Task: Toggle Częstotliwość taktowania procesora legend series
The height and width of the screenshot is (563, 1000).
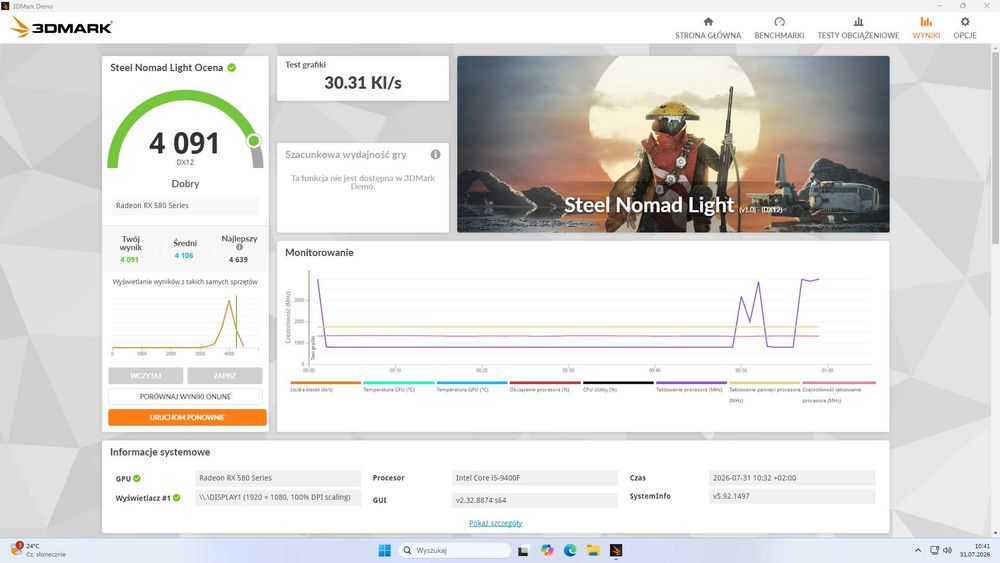Action: [x=839, y=392]
